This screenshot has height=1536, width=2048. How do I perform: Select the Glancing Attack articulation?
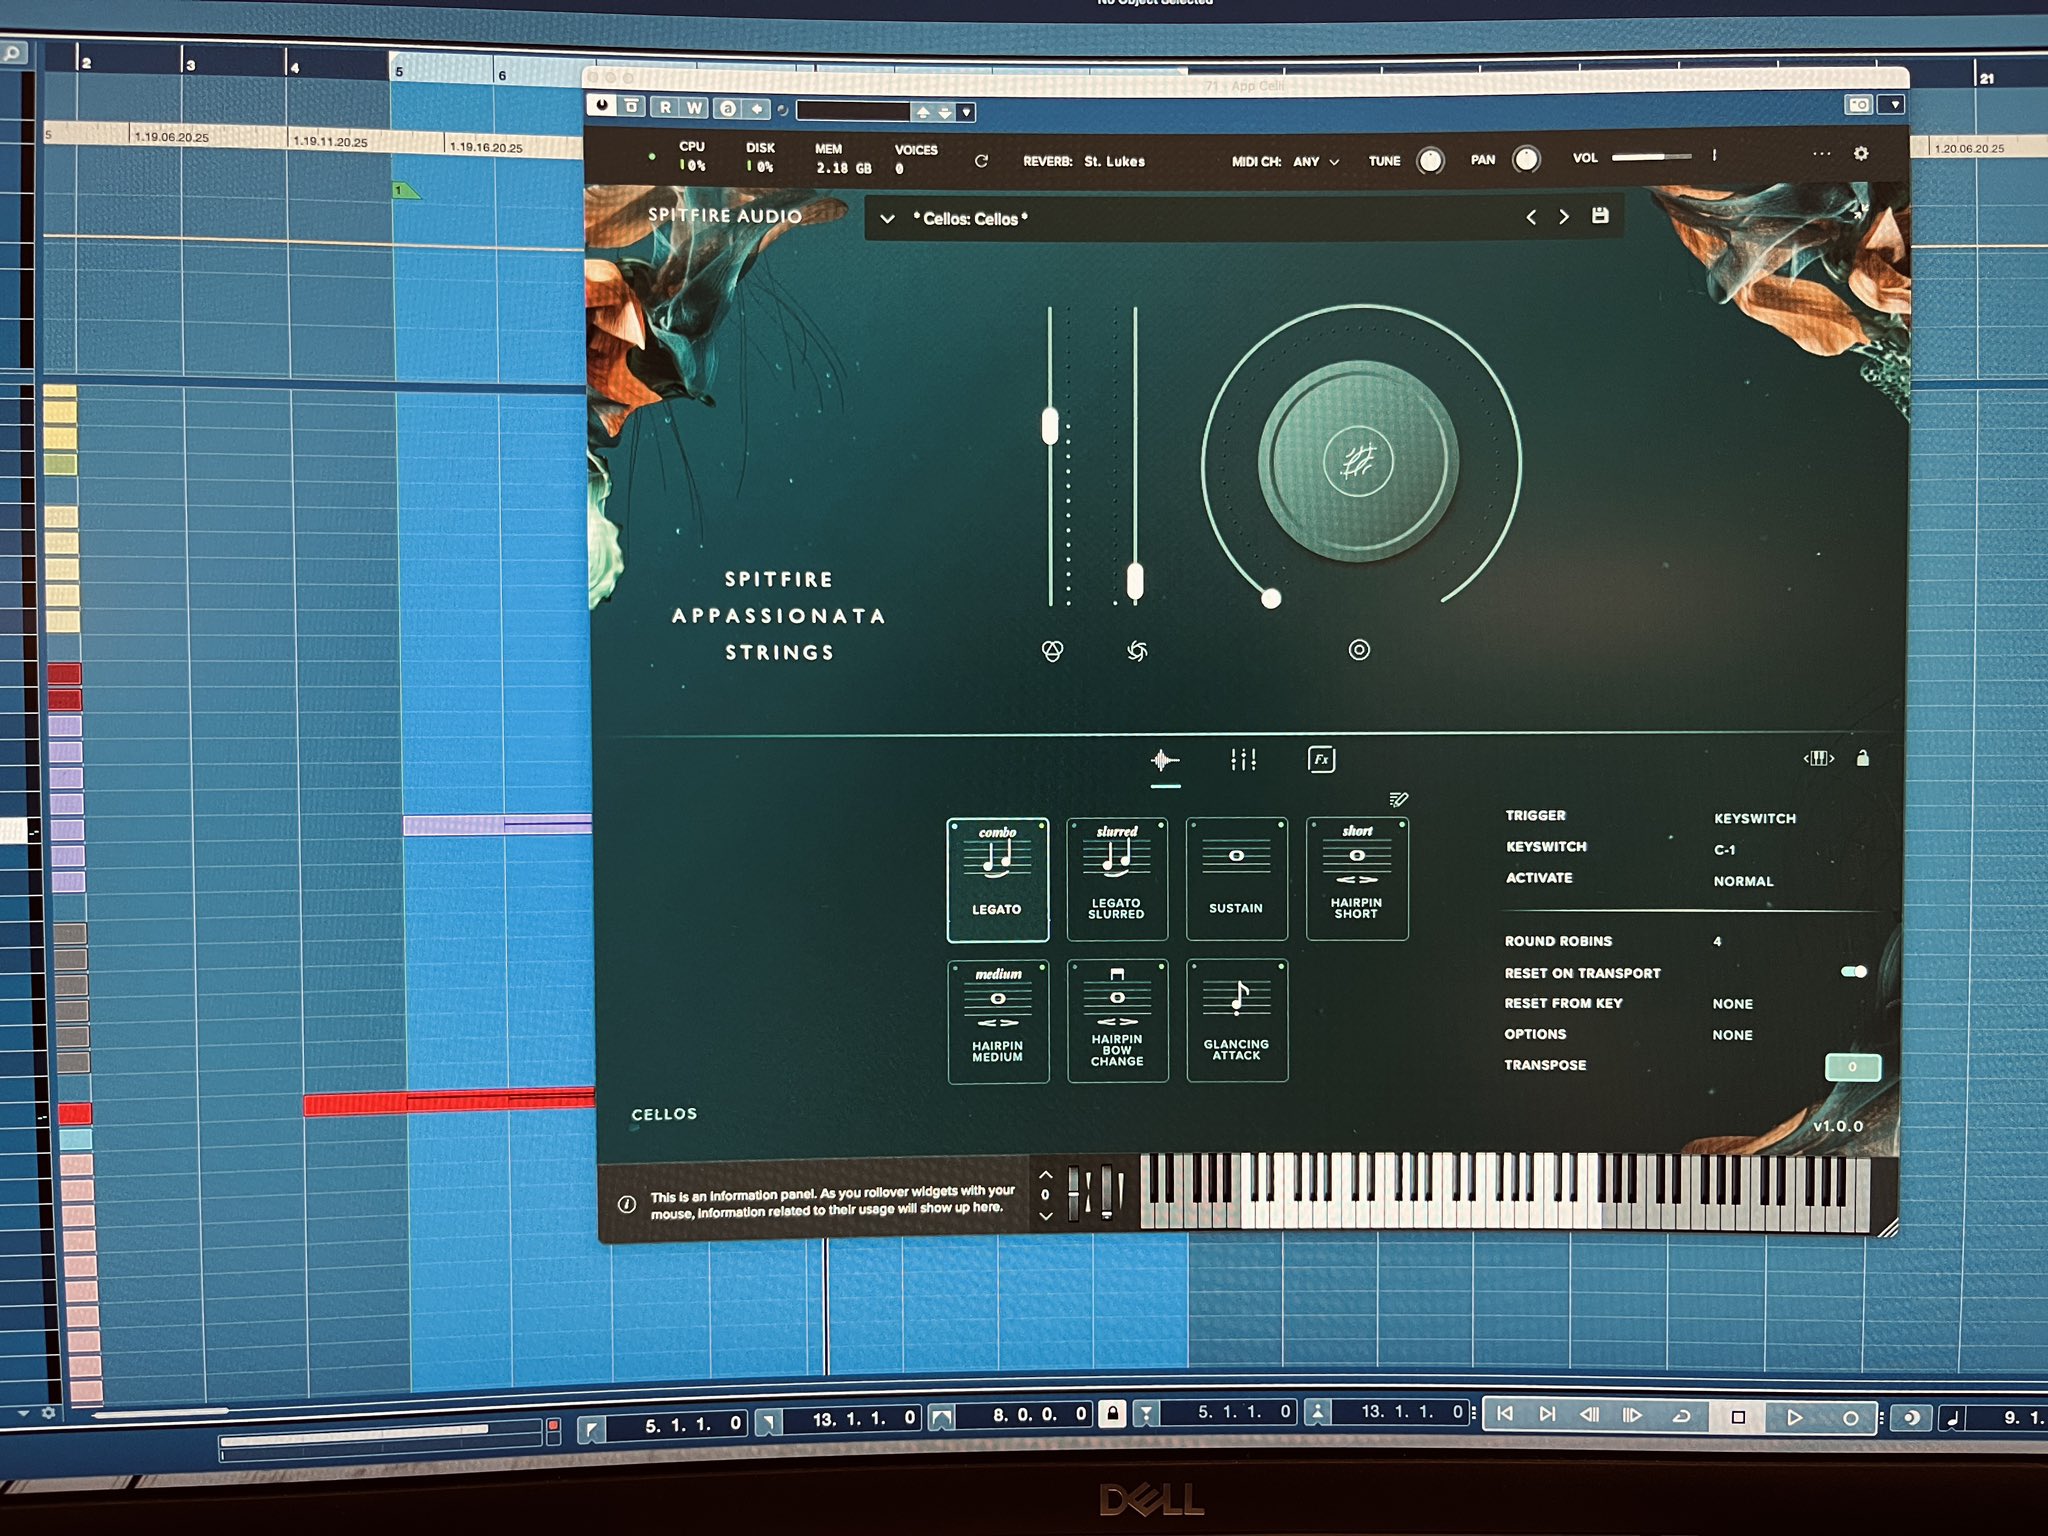[1237, 1019]
